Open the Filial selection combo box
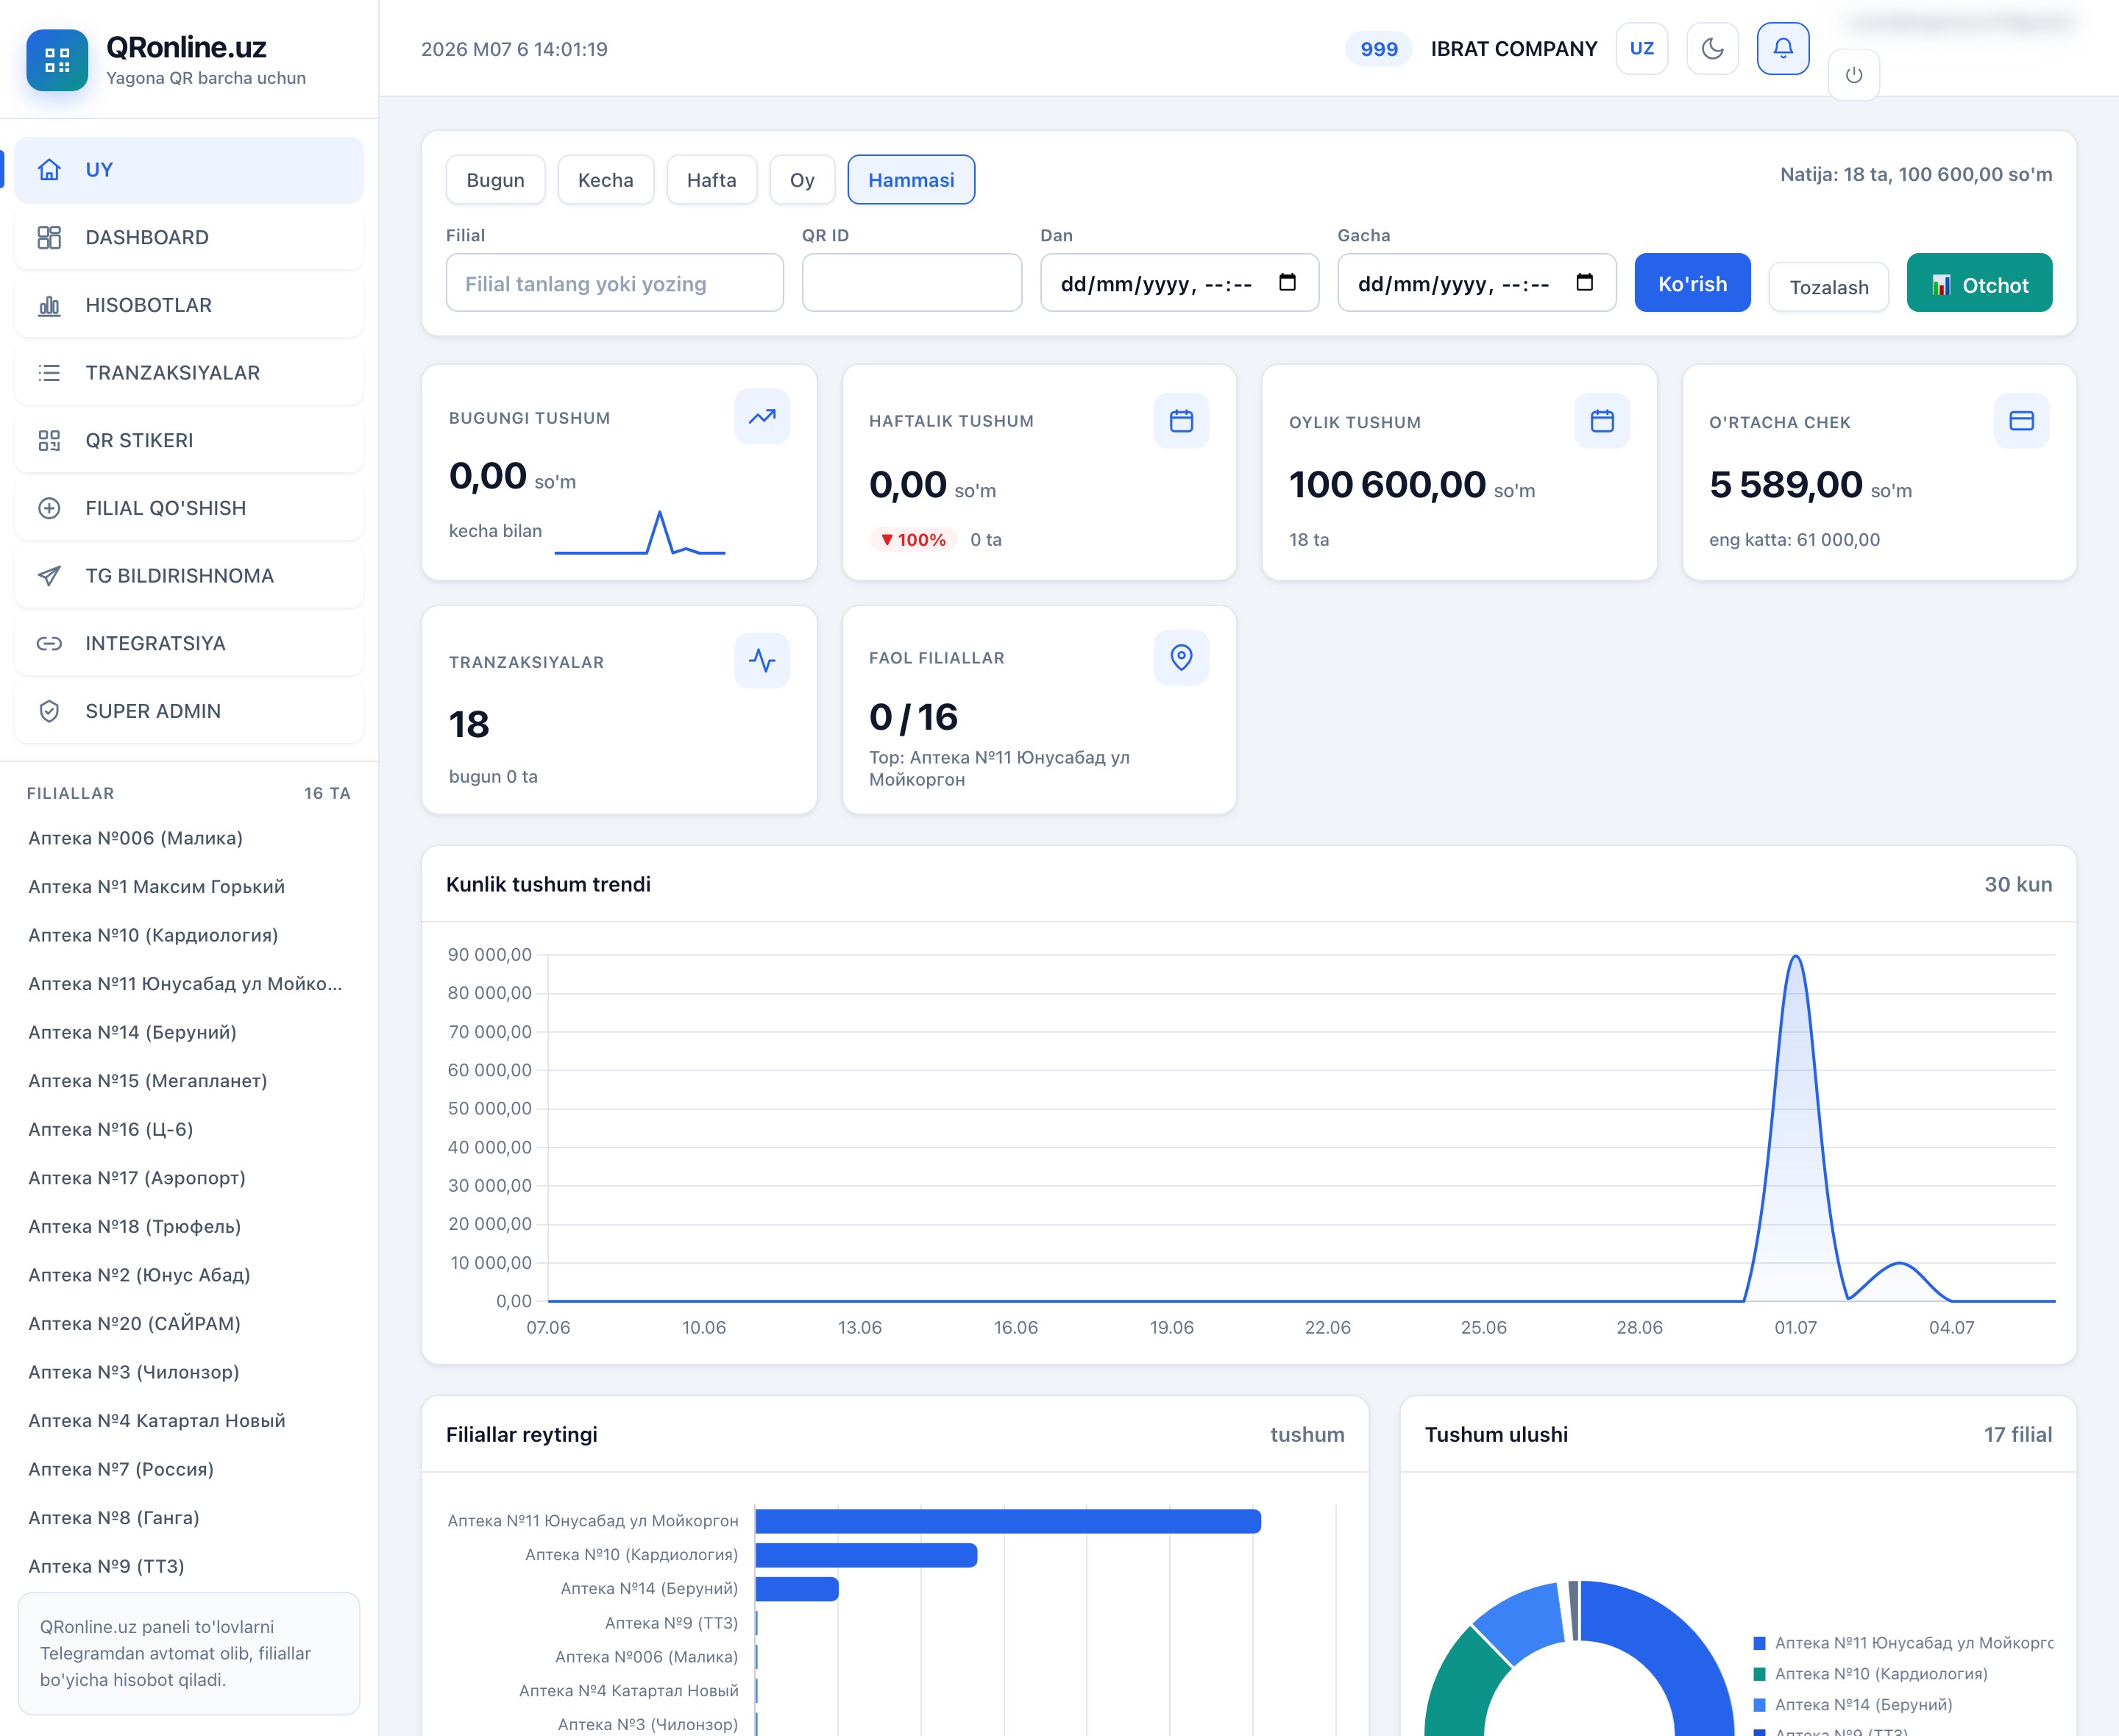 click(614, 283)
